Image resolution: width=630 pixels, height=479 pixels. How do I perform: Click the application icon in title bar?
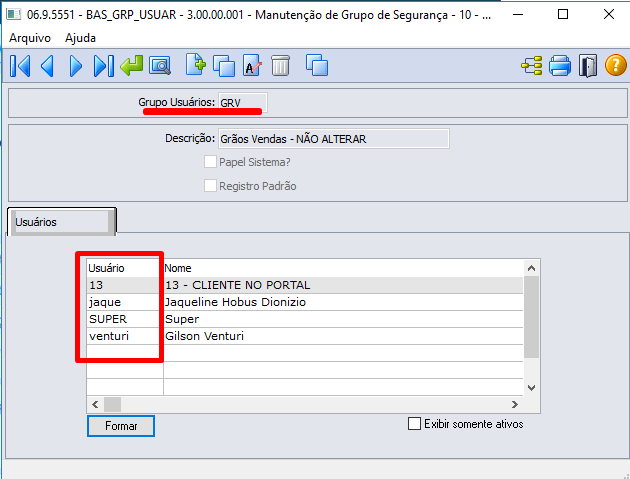pyautogui.click(x=14, y=14)
